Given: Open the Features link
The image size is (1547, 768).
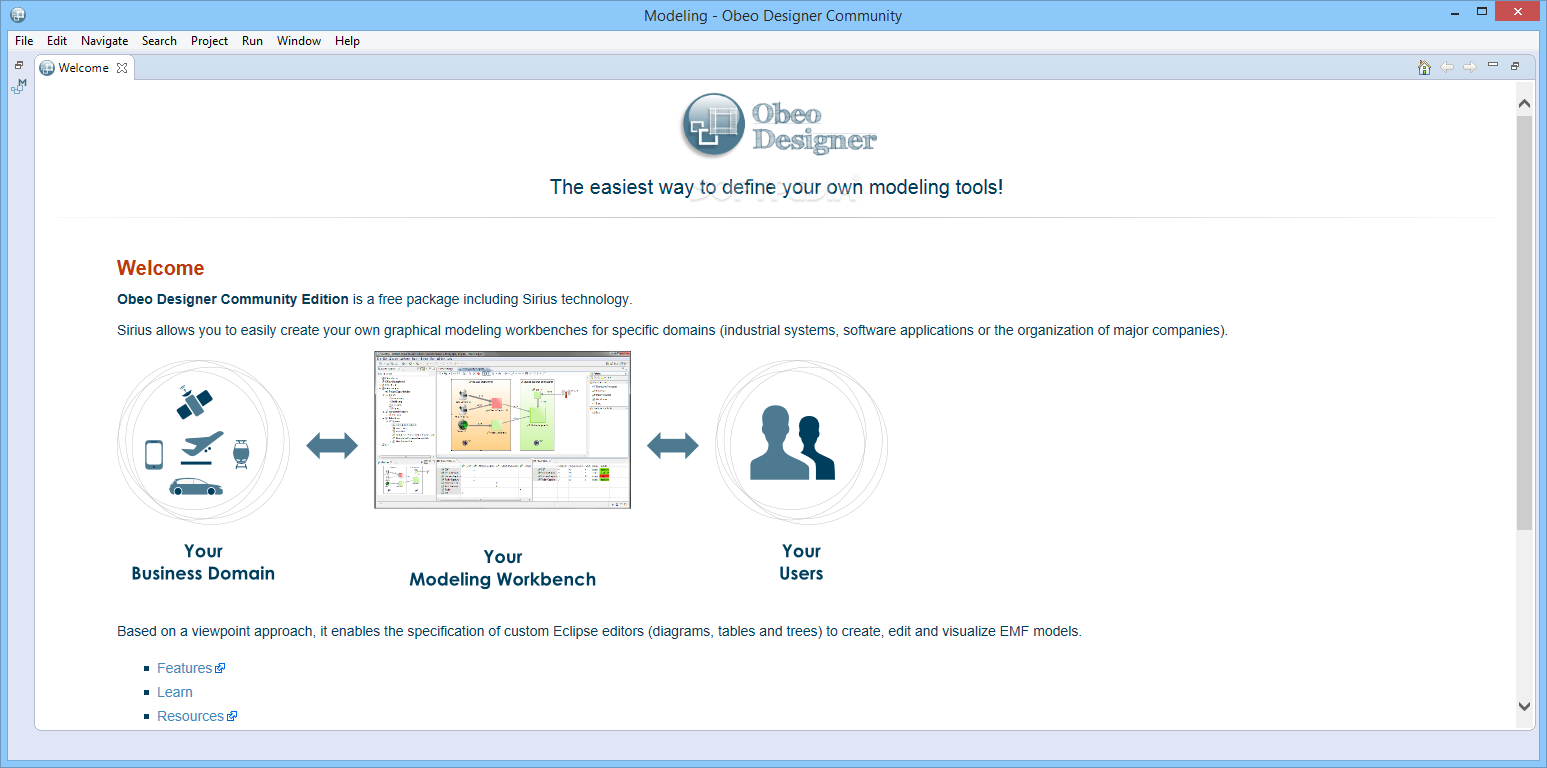Looking at the screenshot, I should tap(185, 668).
